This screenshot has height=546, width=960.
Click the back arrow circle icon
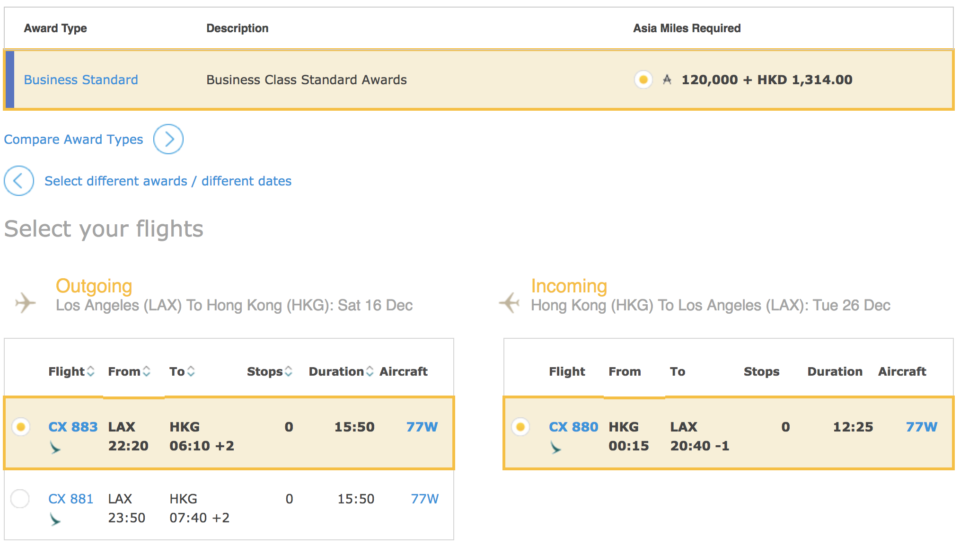[19, 181]
